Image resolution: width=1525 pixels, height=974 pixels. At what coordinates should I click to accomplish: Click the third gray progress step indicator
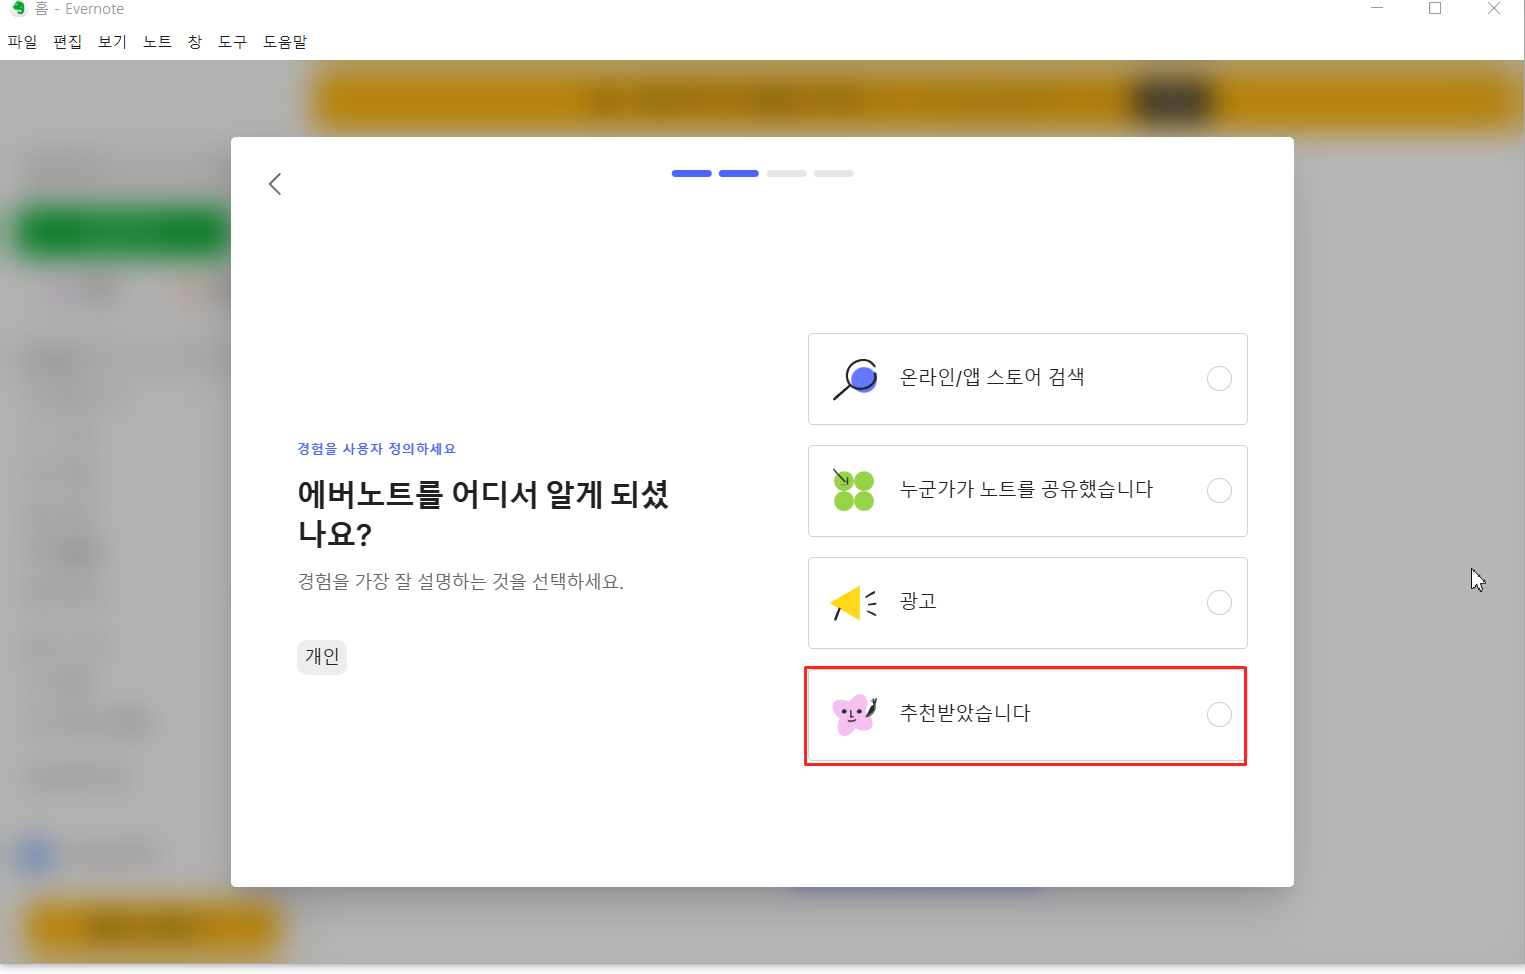[787, 174]
